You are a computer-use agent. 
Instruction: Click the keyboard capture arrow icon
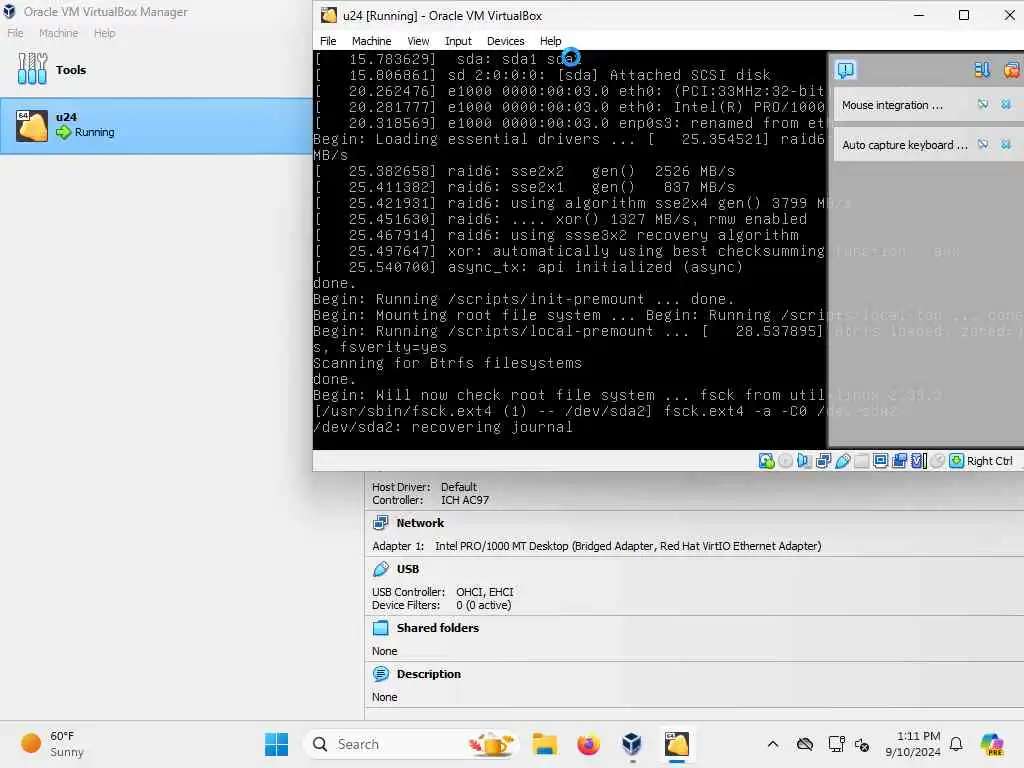957,461
